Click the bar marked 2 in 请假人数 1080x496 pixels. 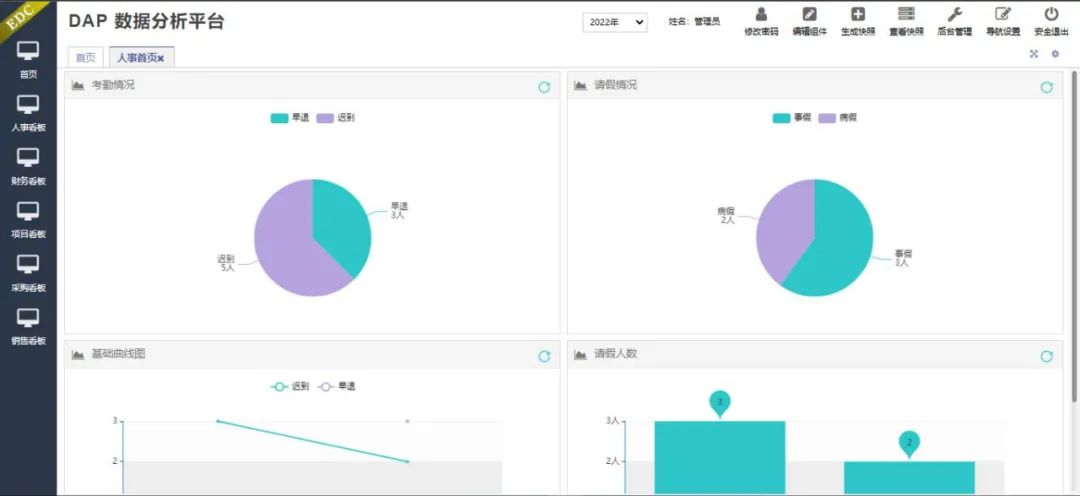(x=909, y=477)
